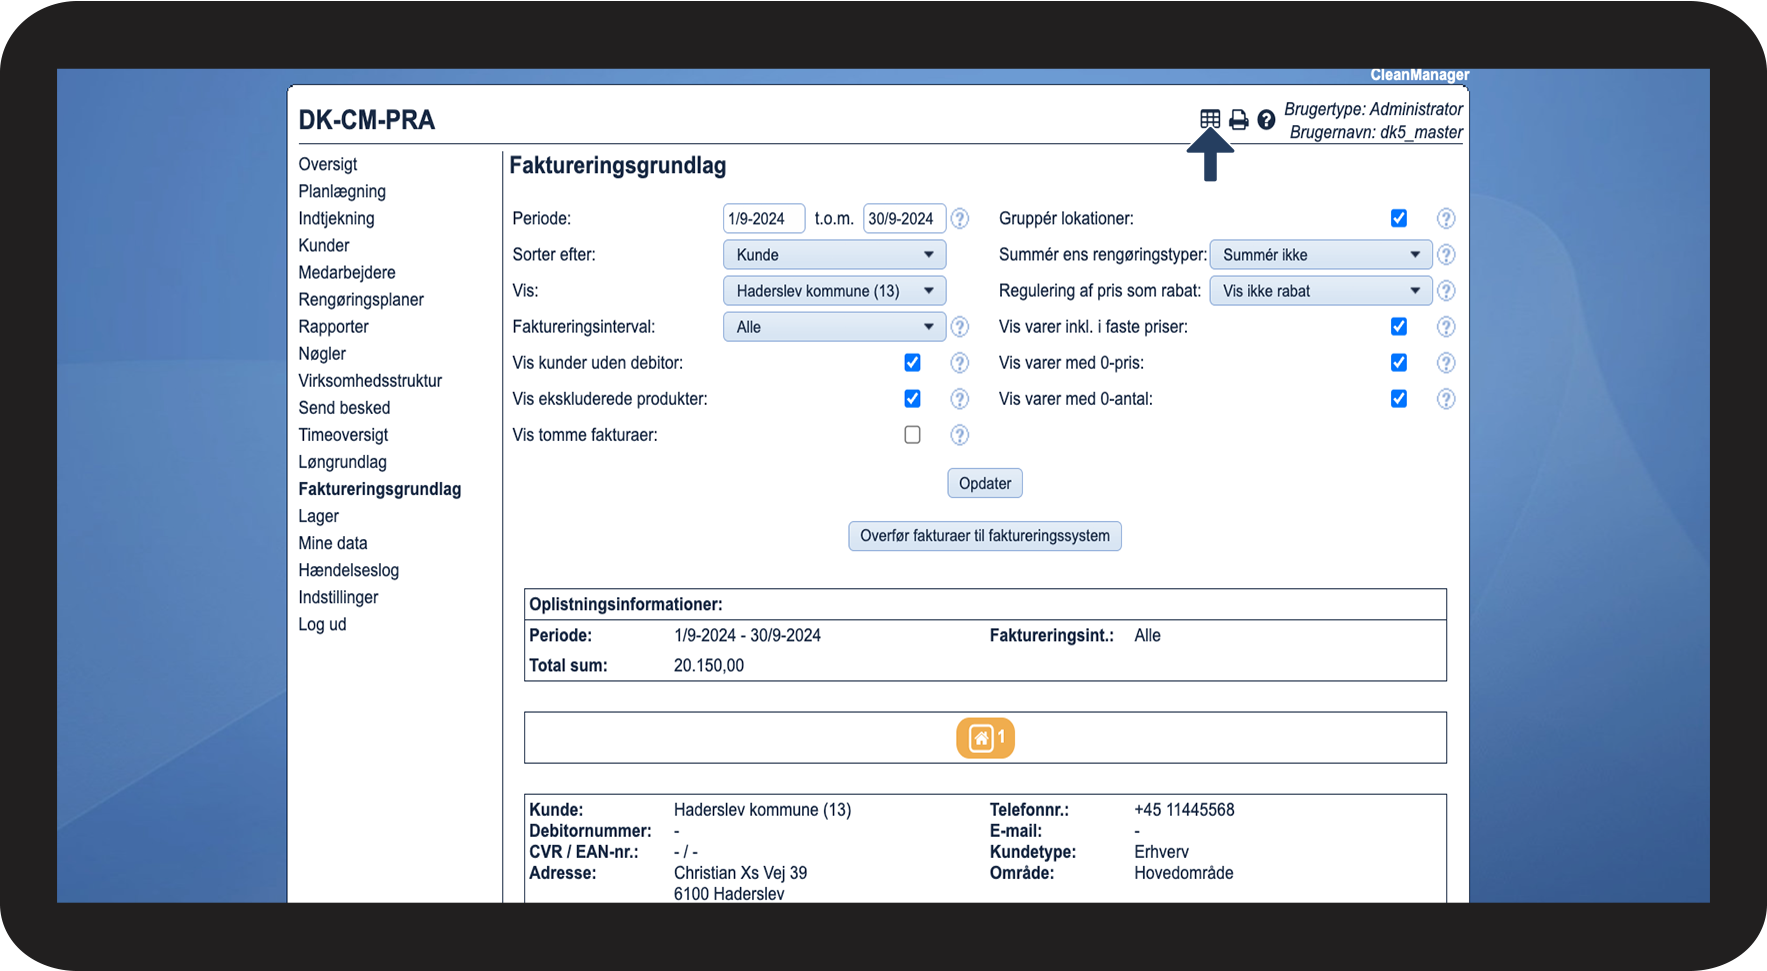Open the Sorter efter dropdown
Screen dimensions: 1767x971
[834, 255]
